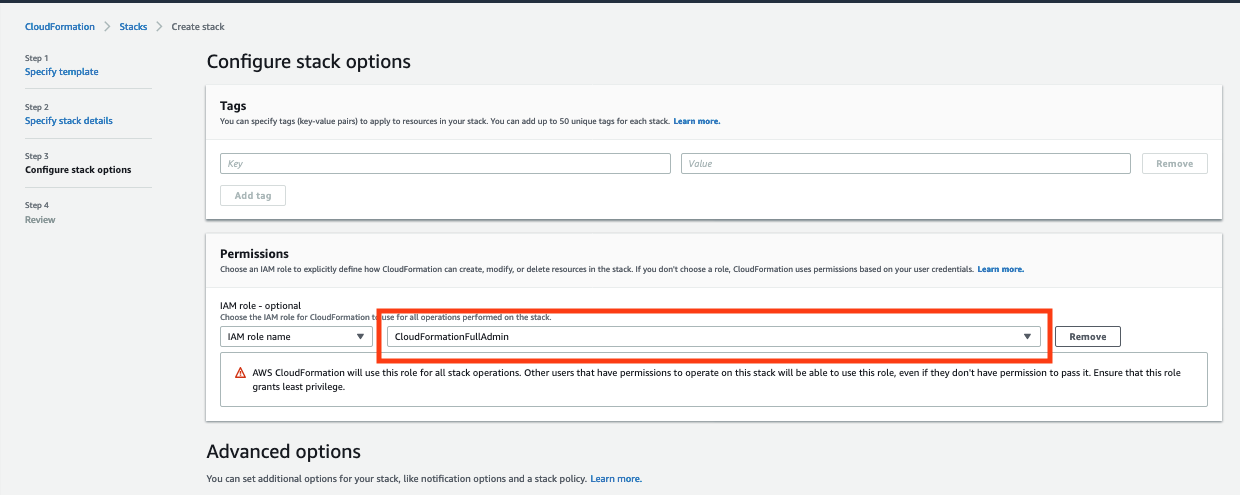The image size is (1240, 495).
Task: Open the Learn more link in the Permissions section
Action: pyautogui.click(x=1001, y=269)
